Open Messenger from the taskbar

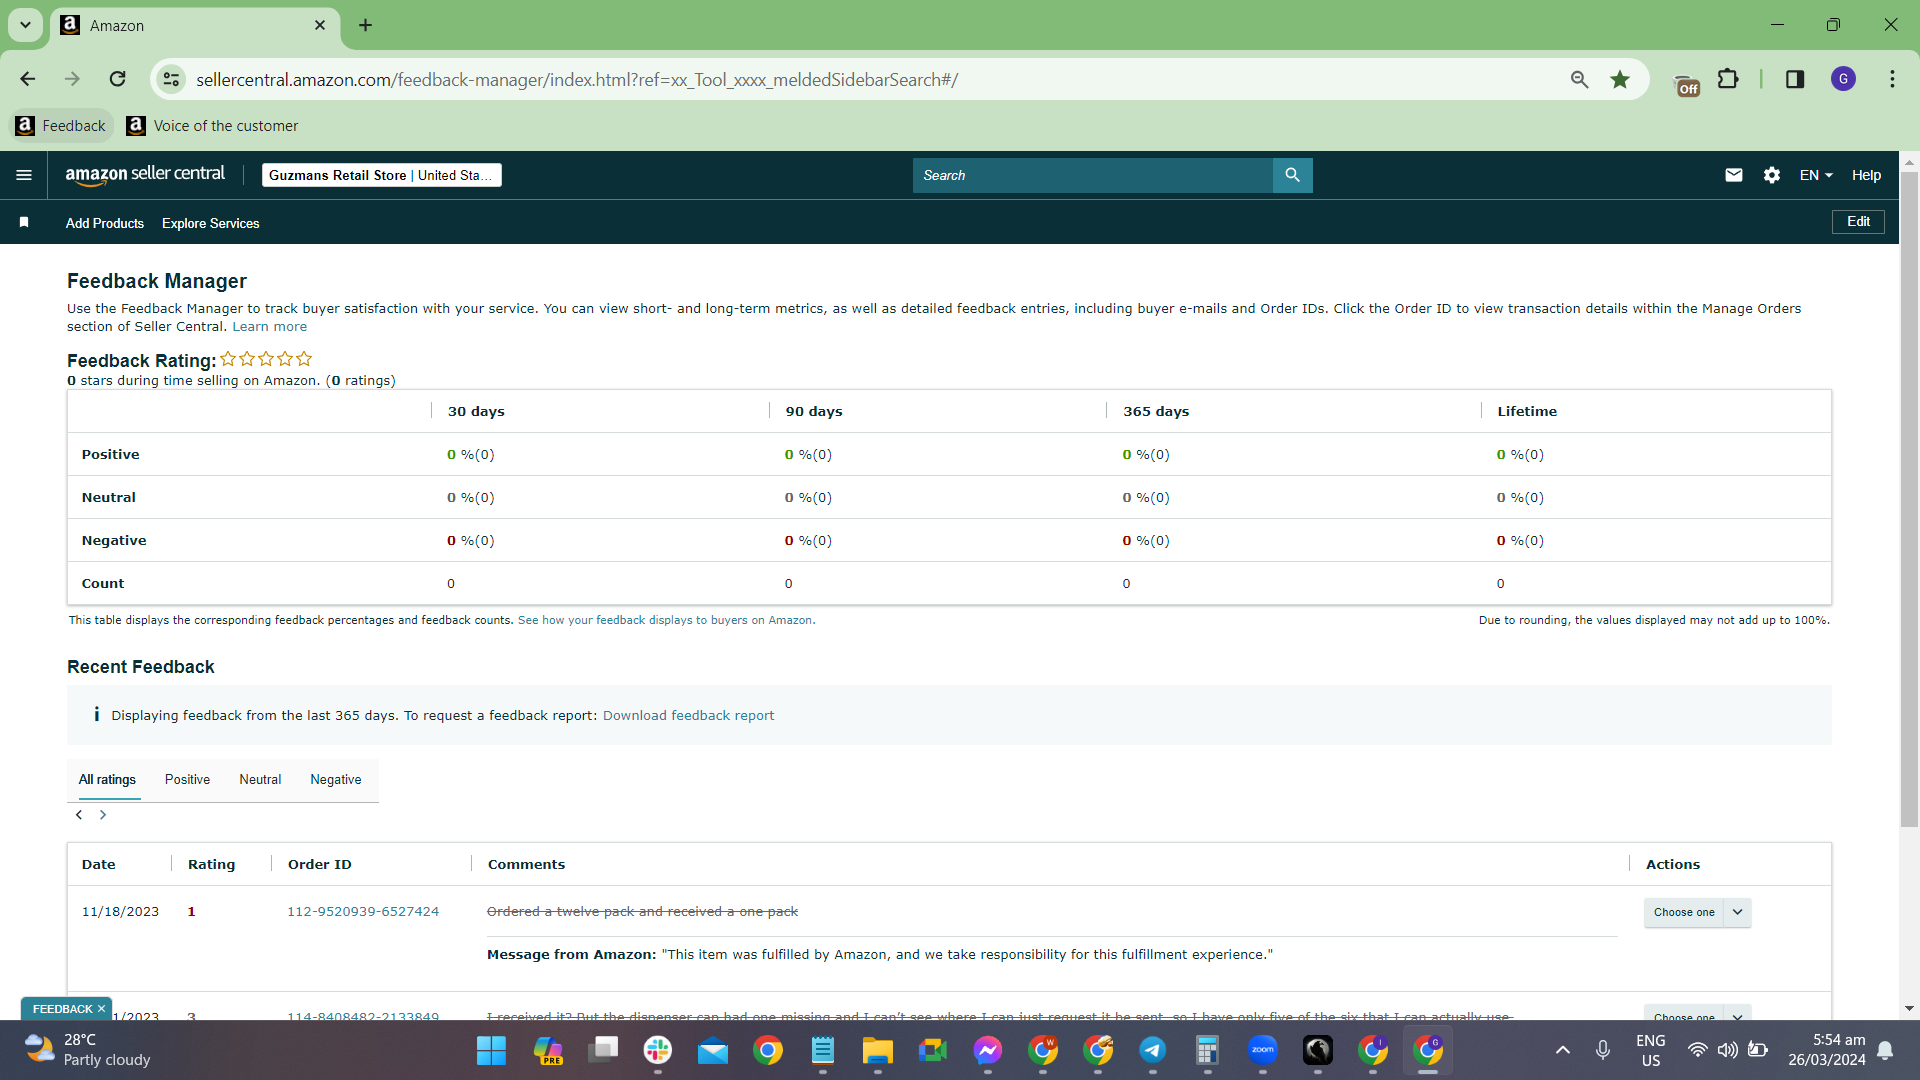click(988, 1050)
